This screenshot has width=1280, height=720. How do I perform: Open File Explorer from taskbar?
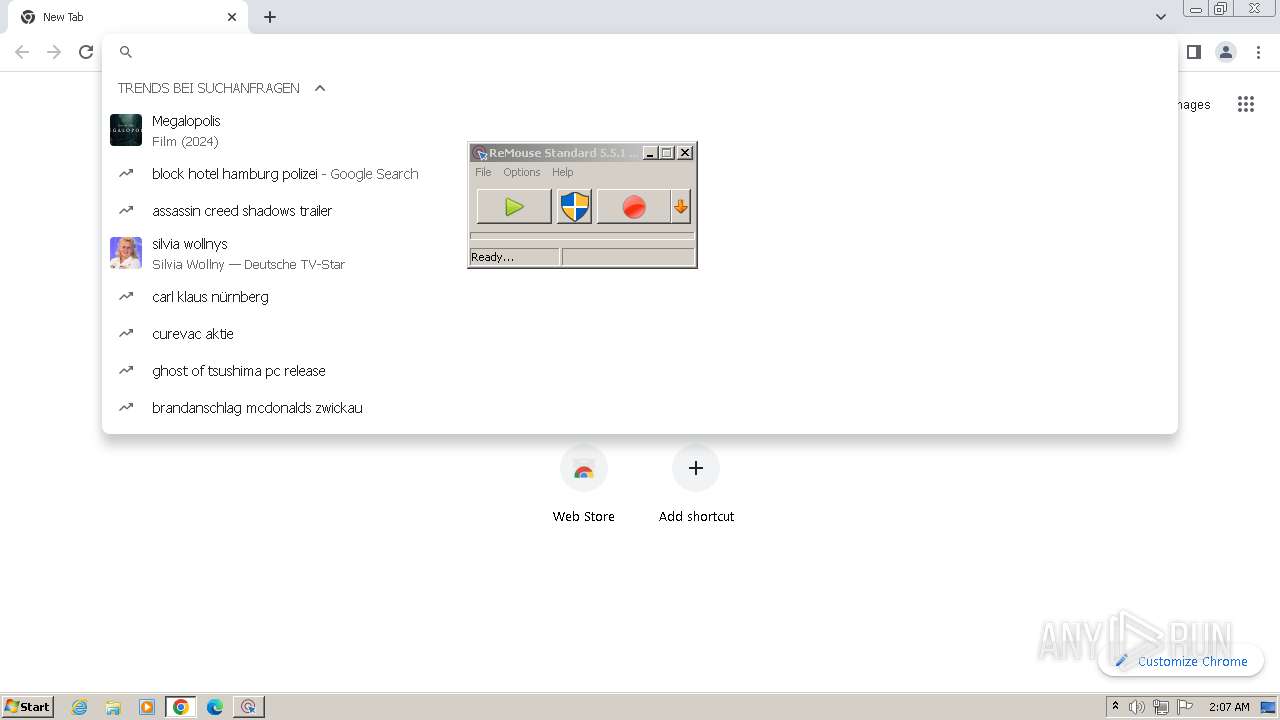click(113, 707)
